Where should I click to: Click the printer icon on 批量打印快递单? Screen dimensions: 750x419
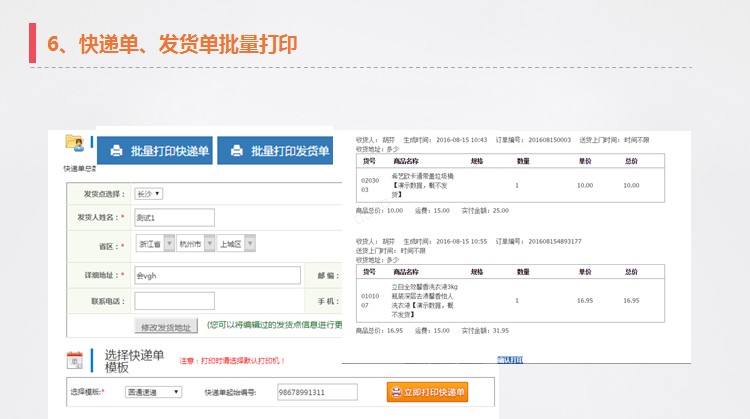116,151
